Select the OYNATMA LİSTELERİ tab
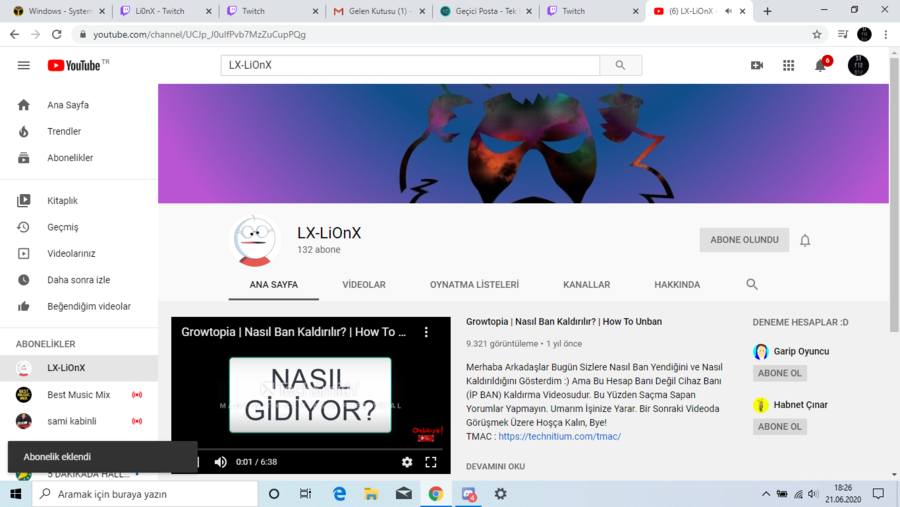Screen dimensions: 900x507 coord(474,285)
